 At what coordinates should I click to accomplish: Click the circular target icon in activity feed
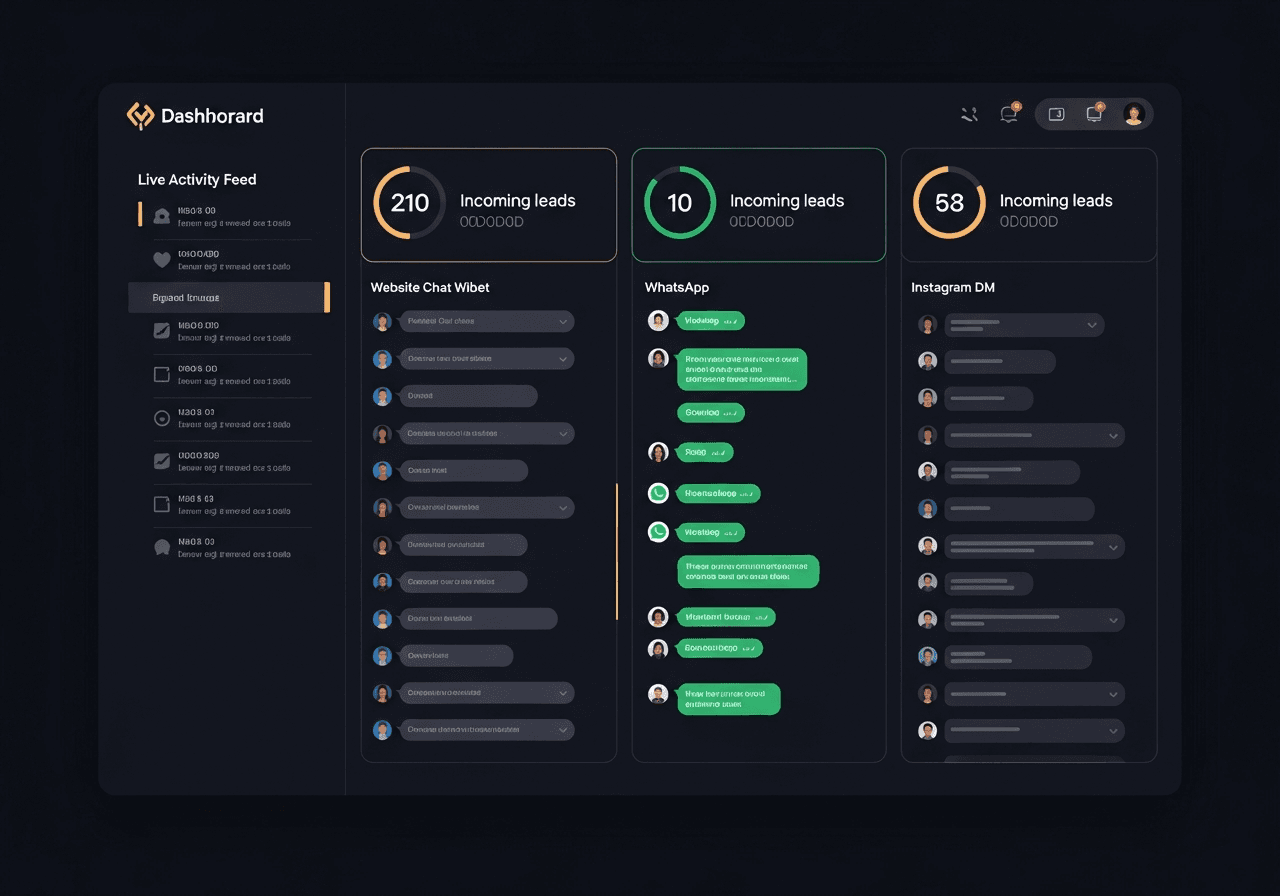[x=162, y=418]
